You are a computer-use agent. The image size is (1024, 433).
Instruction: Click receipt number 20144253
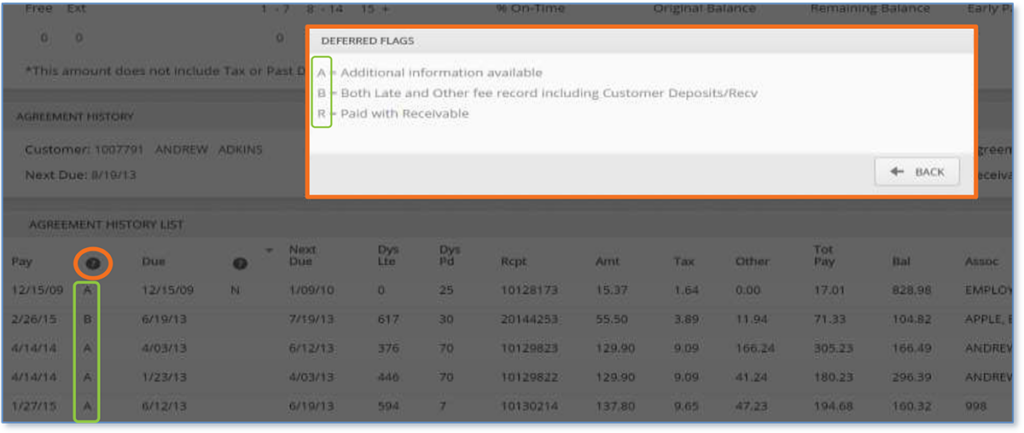pyautogui.click(x=527, y=318)
